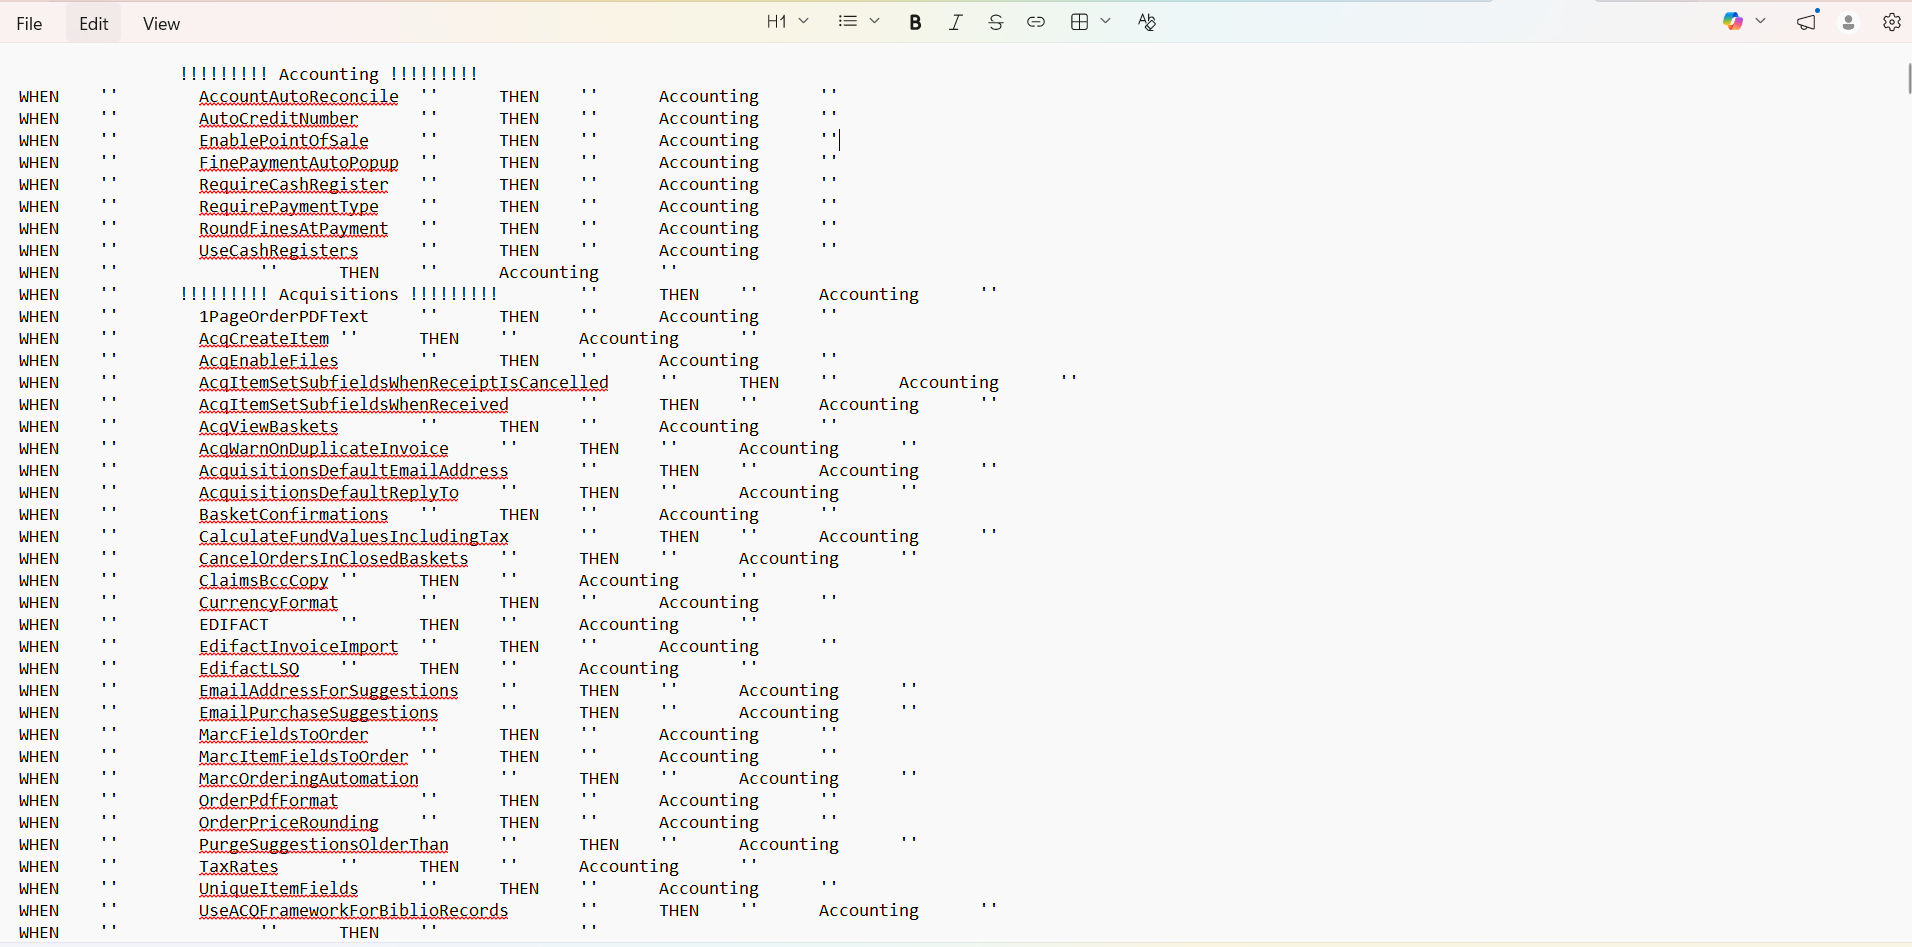Open the View menu
The height and width of the screenshot is (947, 1912).
(x=161, y=23)
